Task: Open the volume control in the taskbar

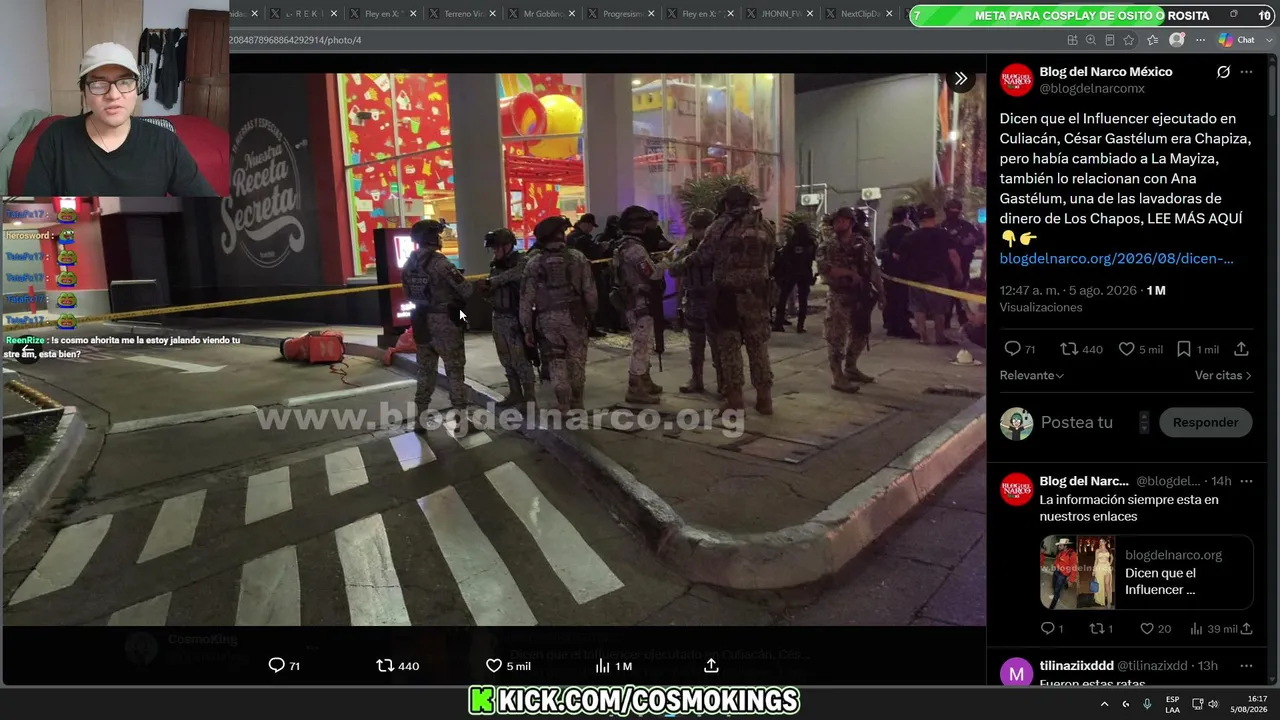Action: click(x=1212, y=704)
